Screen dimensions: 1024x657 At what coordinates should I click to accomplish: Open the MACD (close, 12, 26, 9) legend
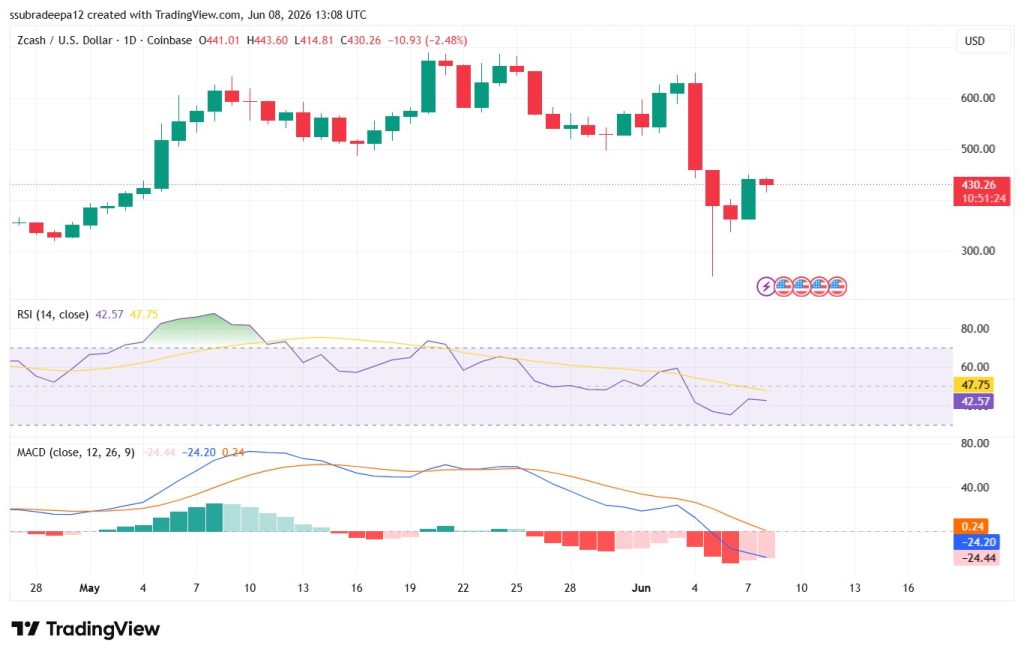coord(76,452)
